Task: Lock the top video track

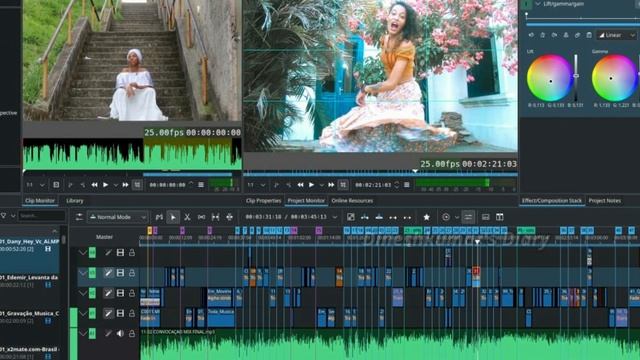Action: pos(132,253)
